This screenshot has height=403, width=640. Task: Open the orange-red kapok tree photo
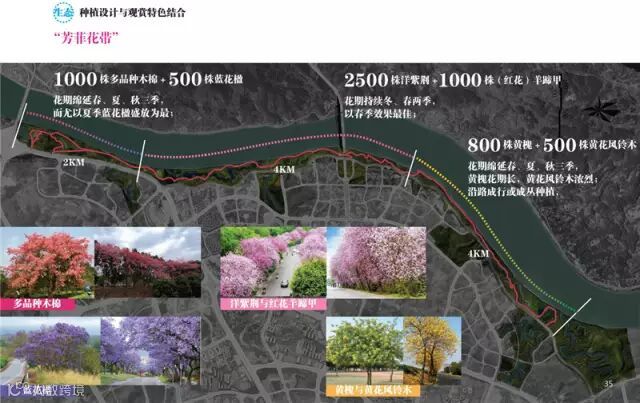(47, 263)
